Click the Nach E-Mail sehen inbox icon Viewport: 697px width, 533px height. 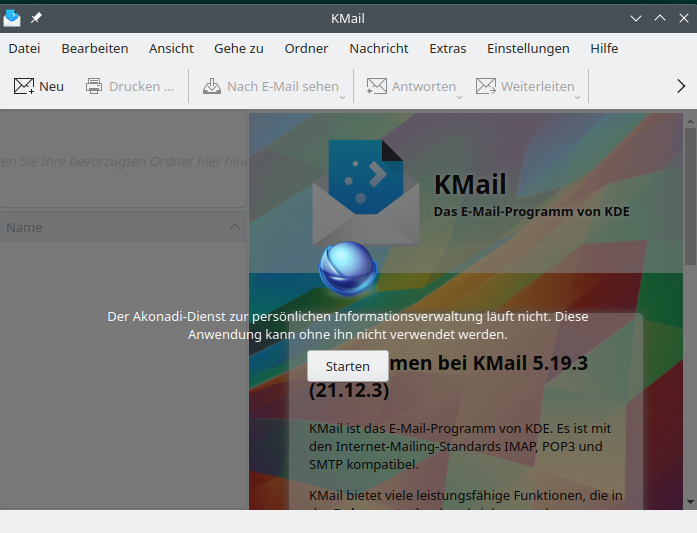212,86
